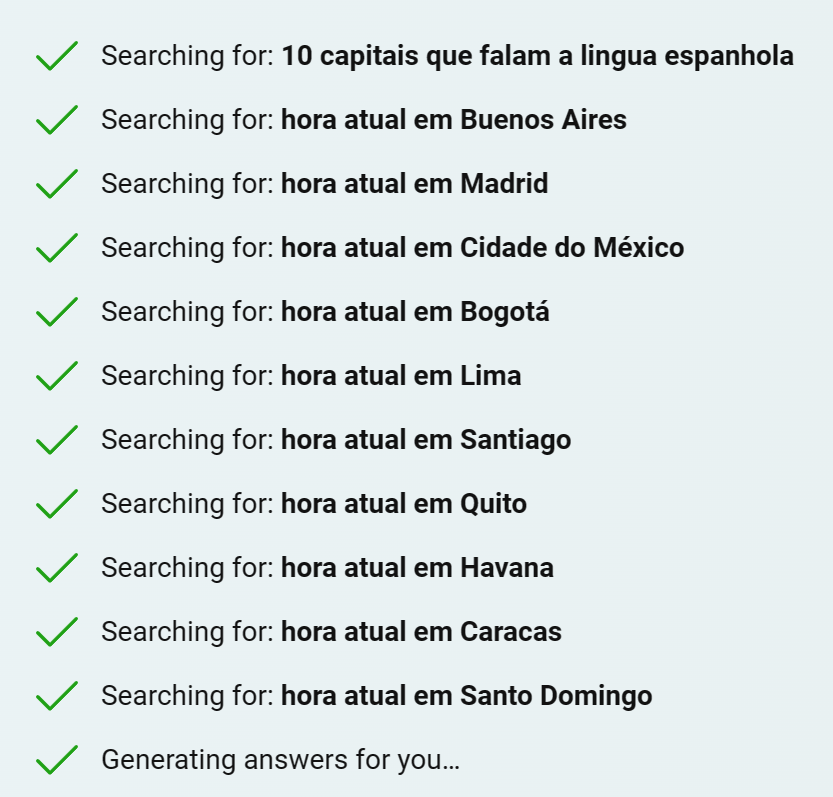The width and height of the screenshot is (833, 797).
Task: Click the checkmark next to the Madrid search
Action: [57, 185]
